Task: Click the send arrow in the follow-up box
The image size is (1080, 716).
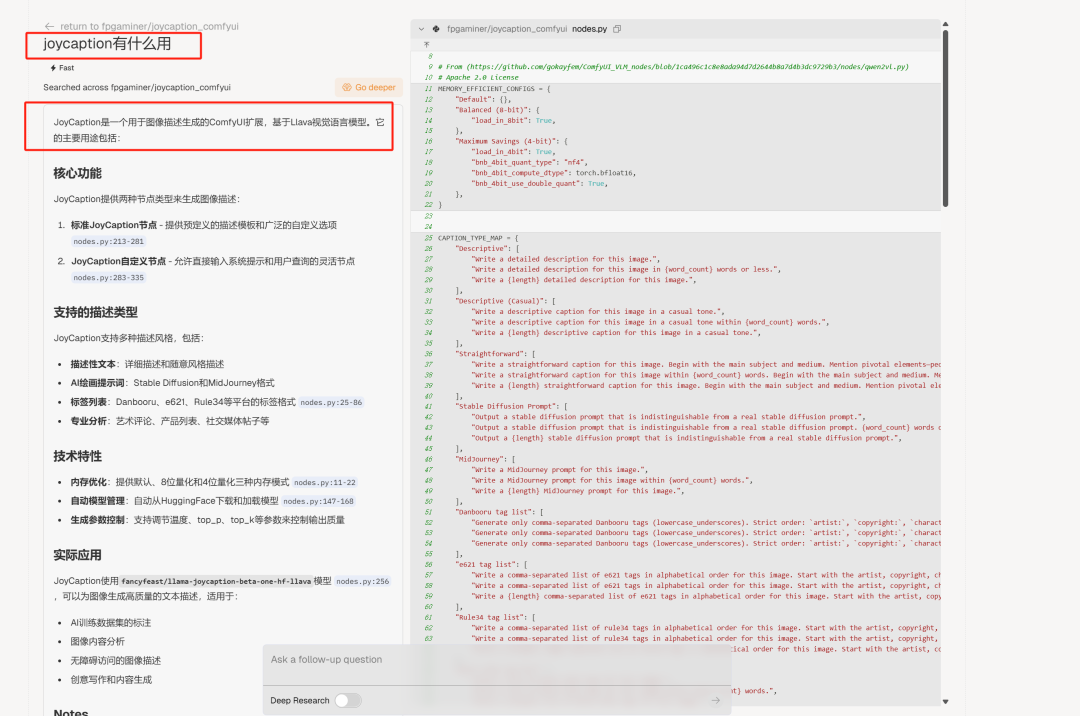Action: (716, 700)
